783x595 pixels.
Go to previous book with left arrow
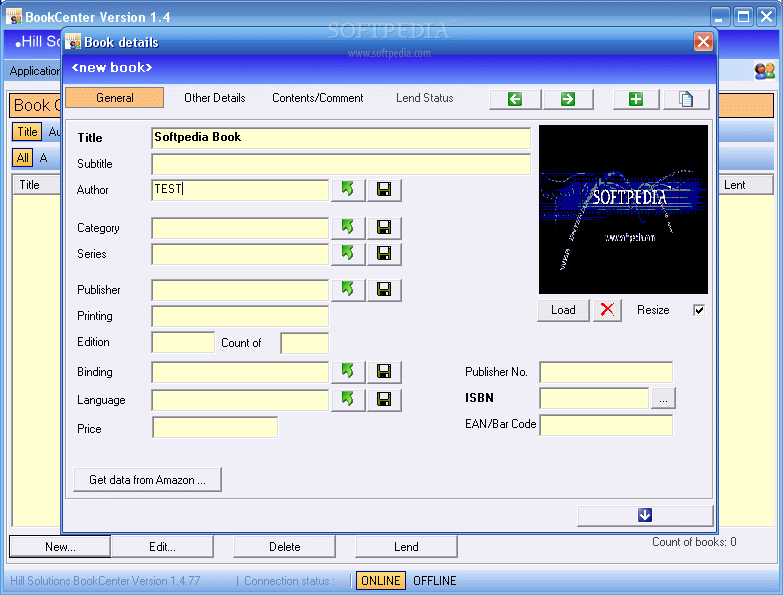(x=515, y=99)
